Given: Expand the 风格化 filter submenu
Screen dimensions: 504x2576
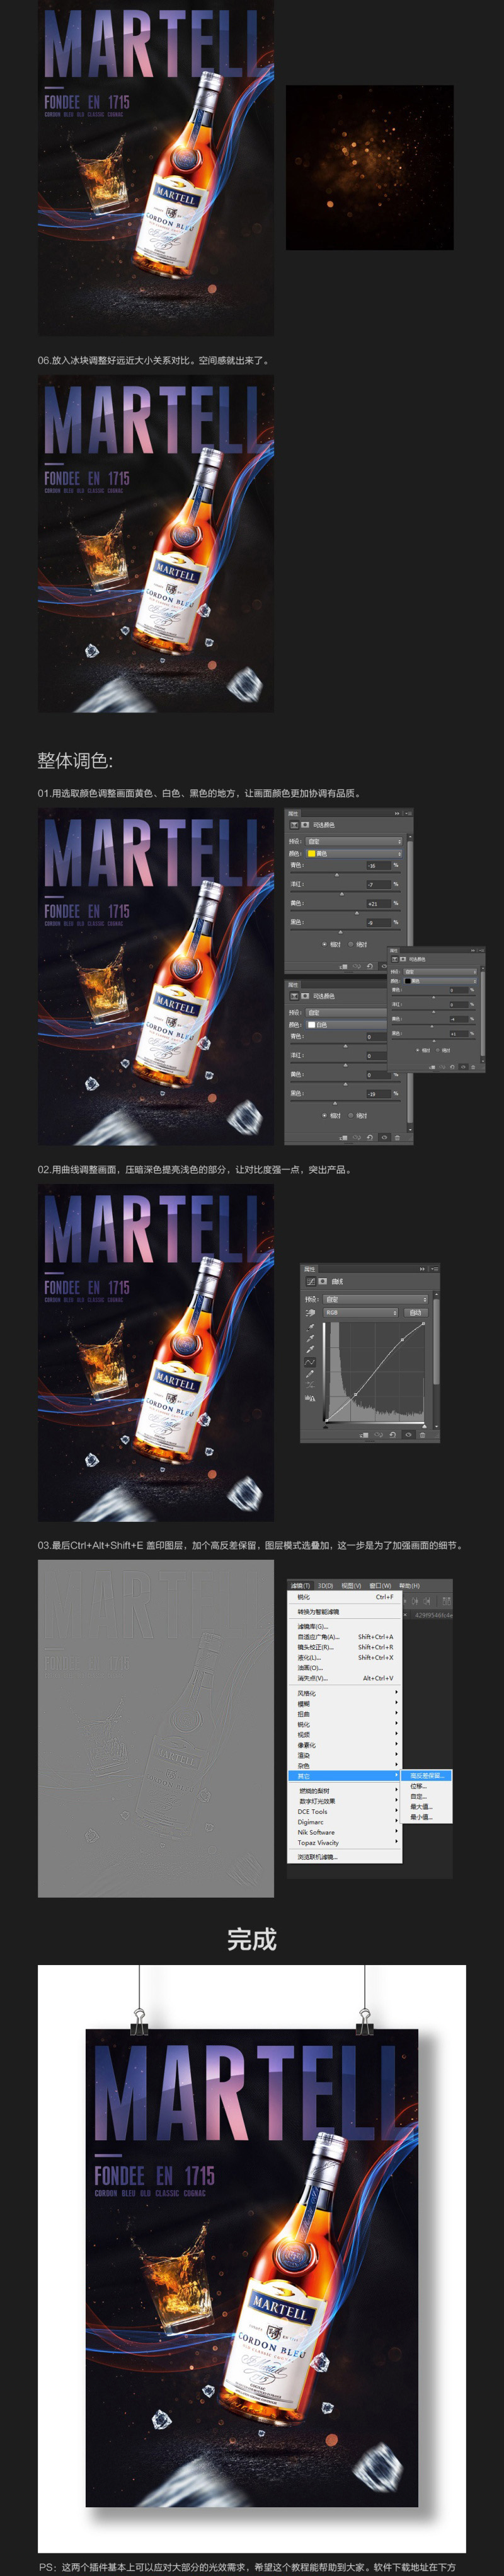Looking at the screenshot, I should (346, 1693).
